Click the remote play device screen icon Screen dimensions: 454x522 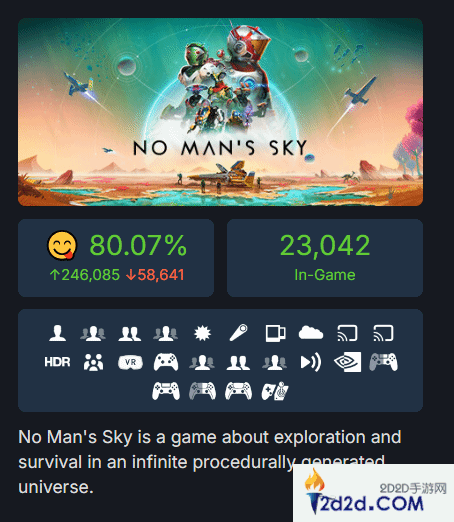point(275,333)
